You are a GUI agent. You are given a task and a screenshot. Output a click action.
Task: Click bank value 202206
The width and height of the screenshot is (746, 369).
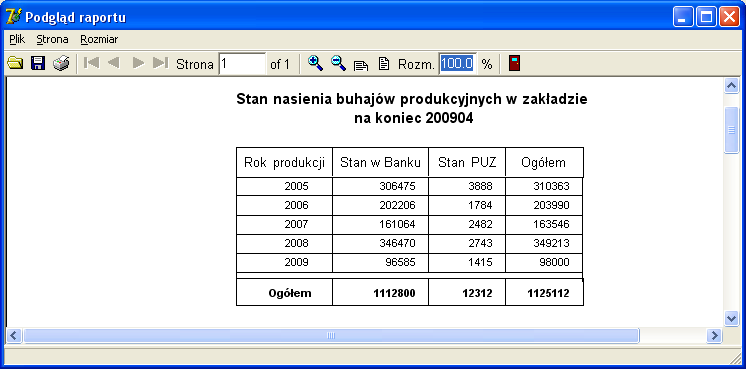(x=397, y=205)
